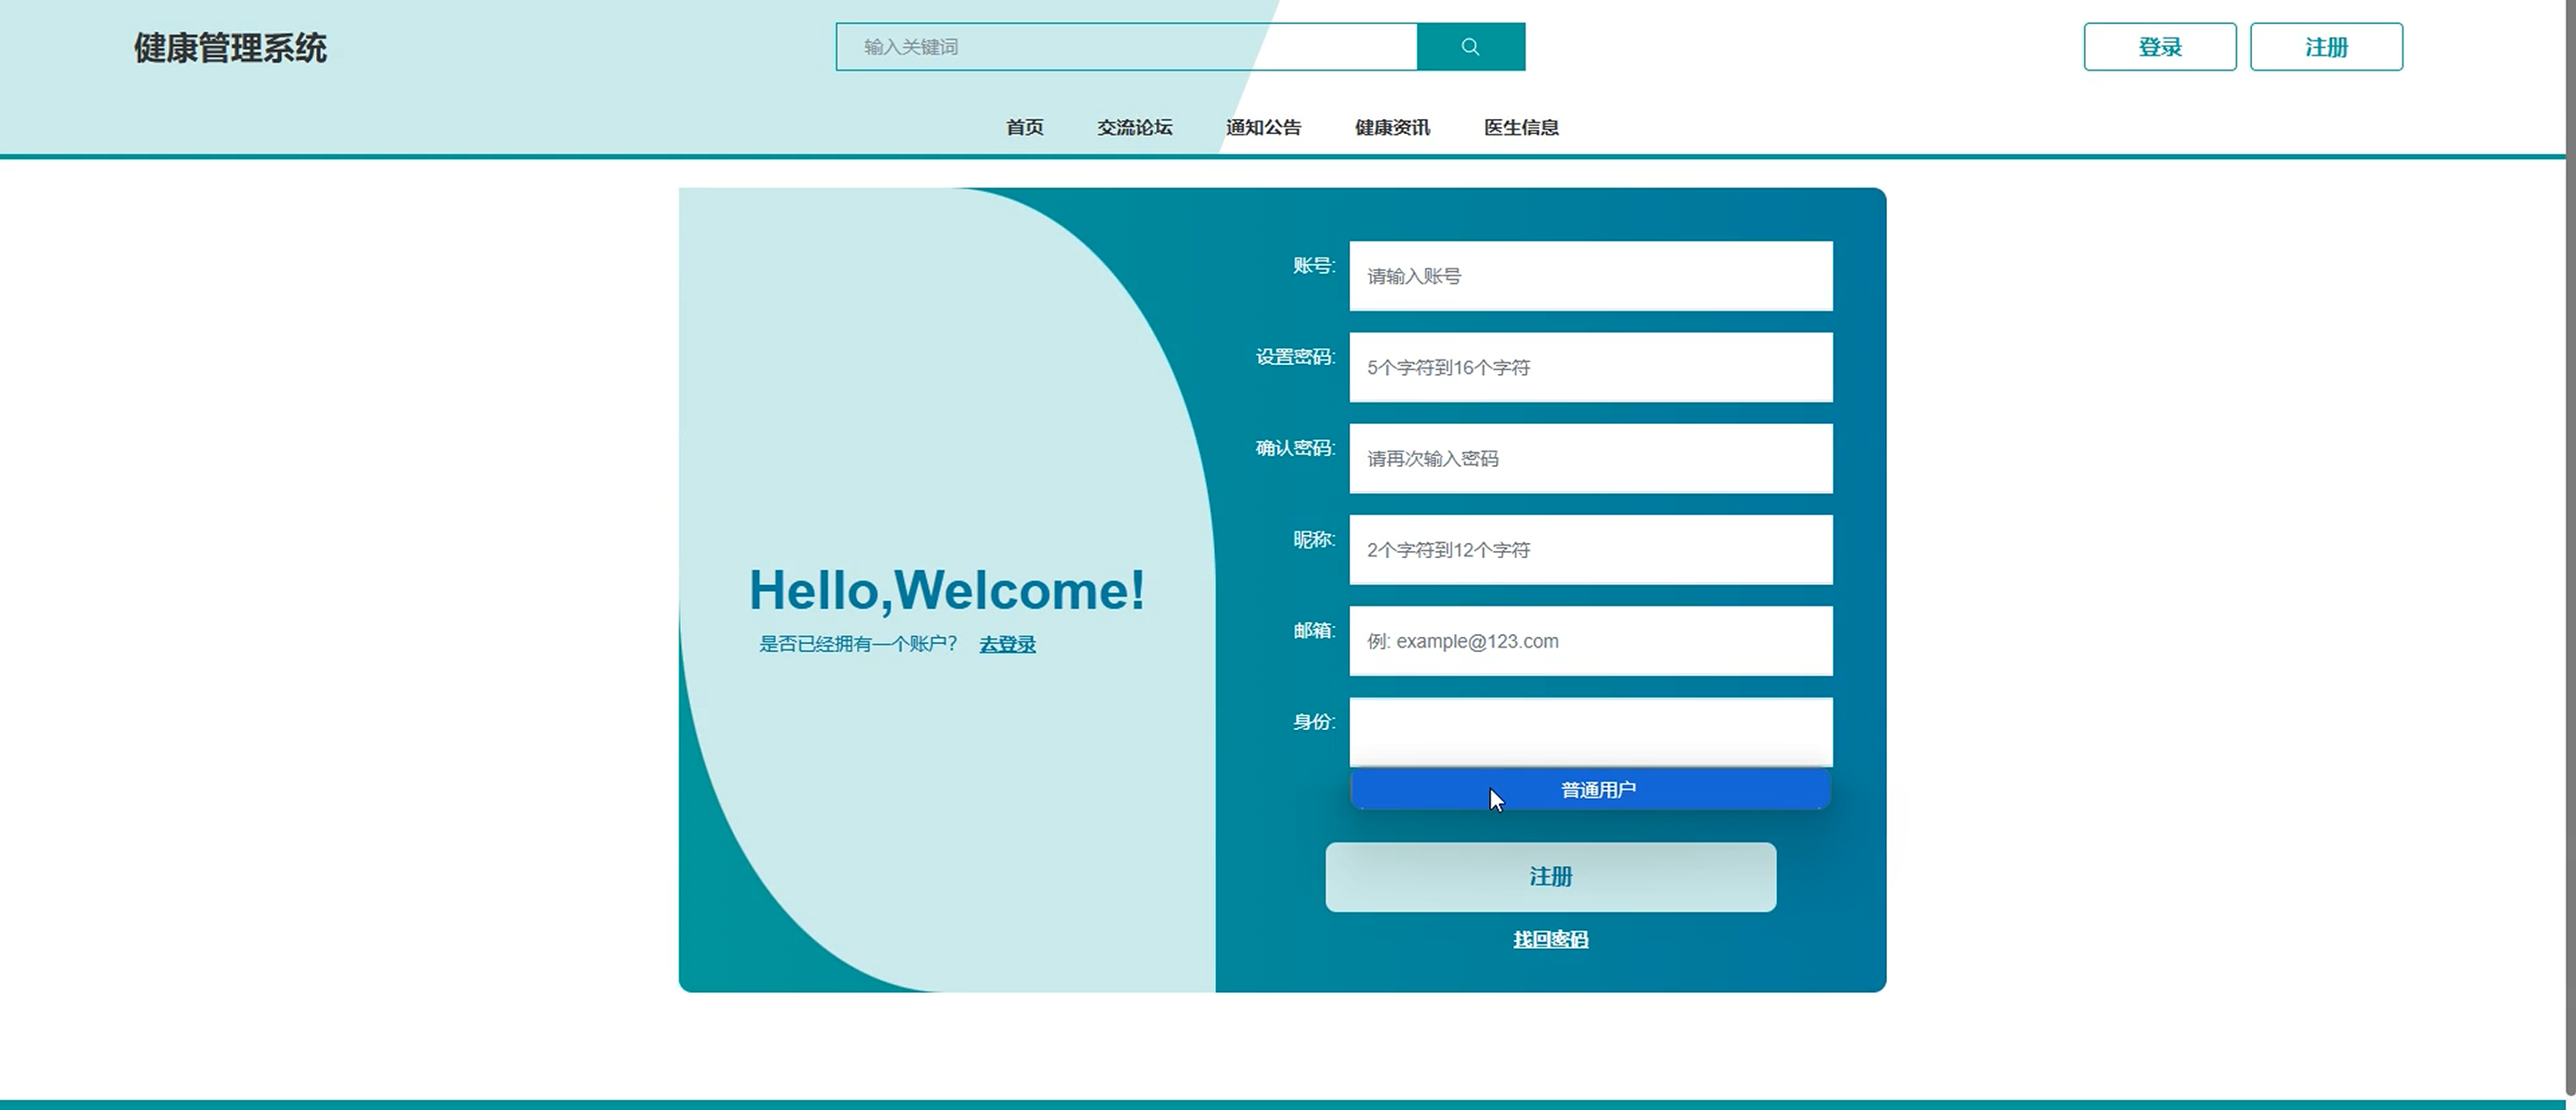Submit the form with 注册 button
The height and width of the screenshot is (1110, 2576).
1550,877
